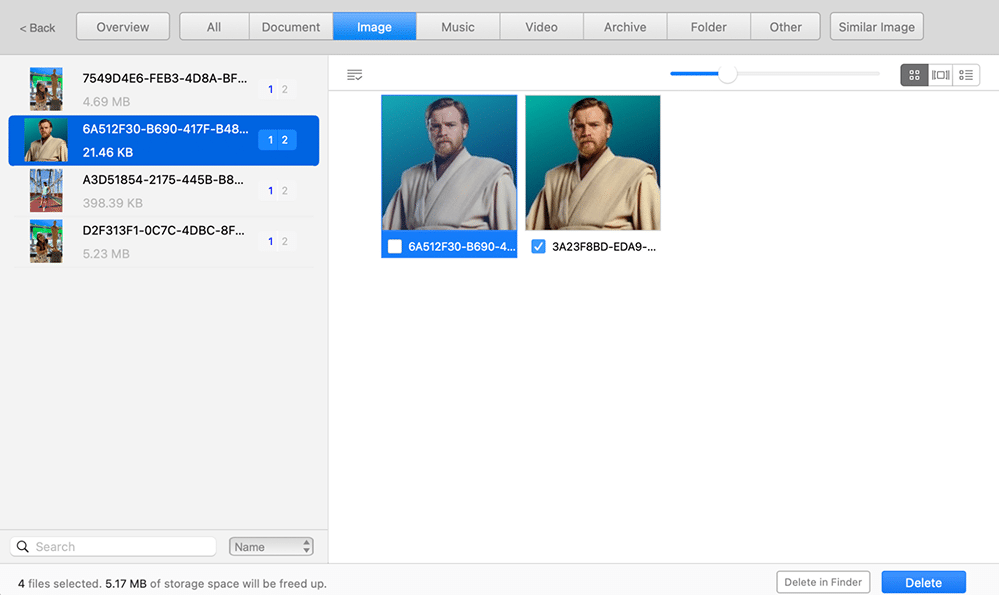Click the list thumbnail of D2F313F1 group
The image size is (999, 595).
[x=47, y=241]
